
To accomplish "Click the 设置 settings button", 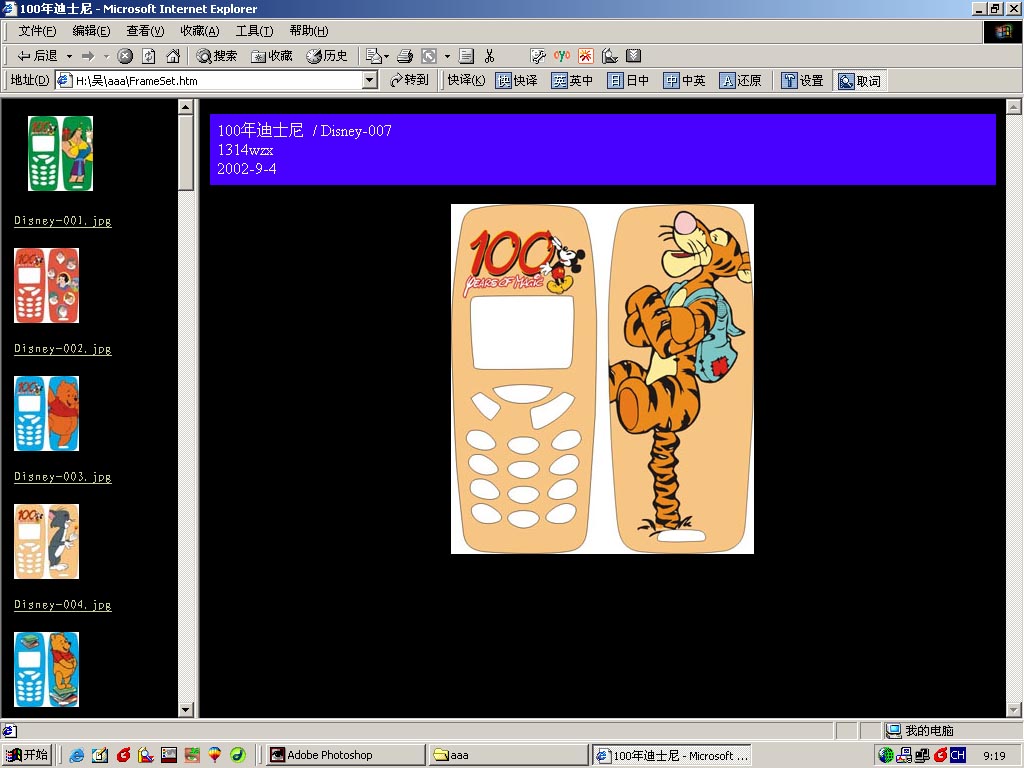I will [x=803, y=81].
